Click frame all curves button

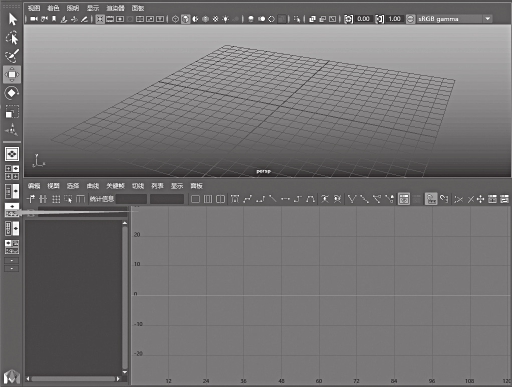pos(196,199)
